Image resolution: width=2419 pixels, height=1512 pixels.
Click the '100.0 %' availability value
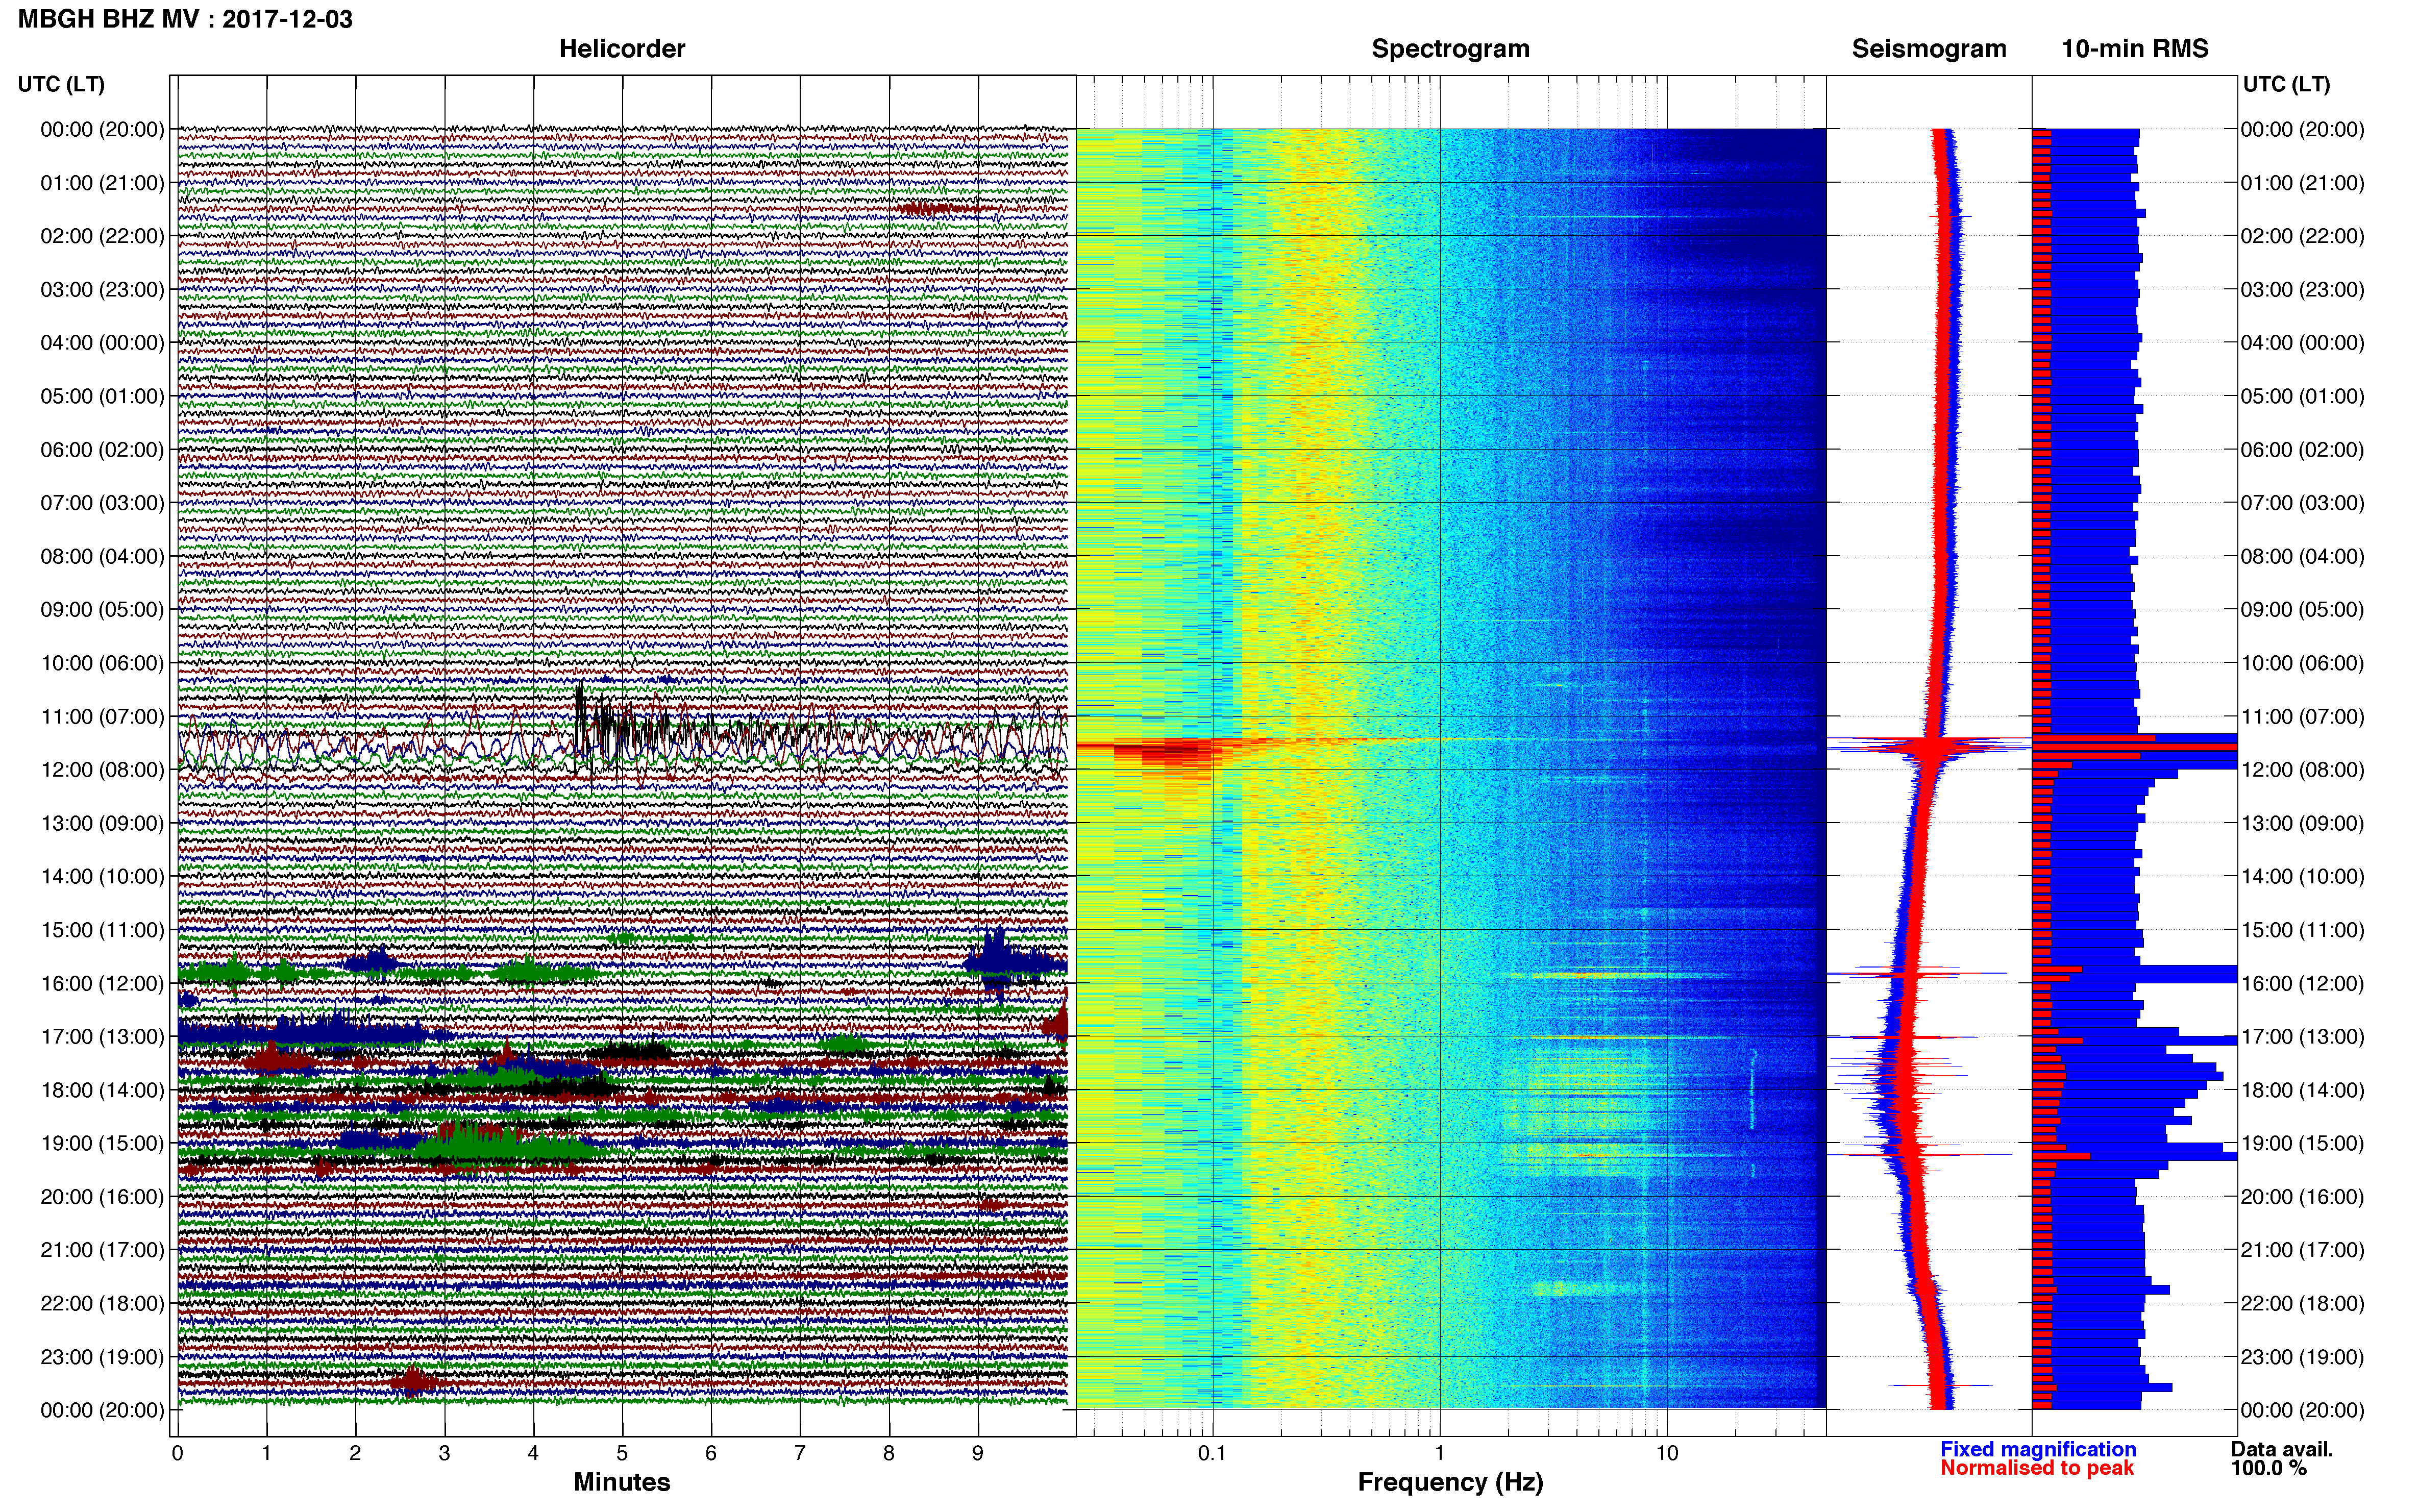tap(2269, 1468)
